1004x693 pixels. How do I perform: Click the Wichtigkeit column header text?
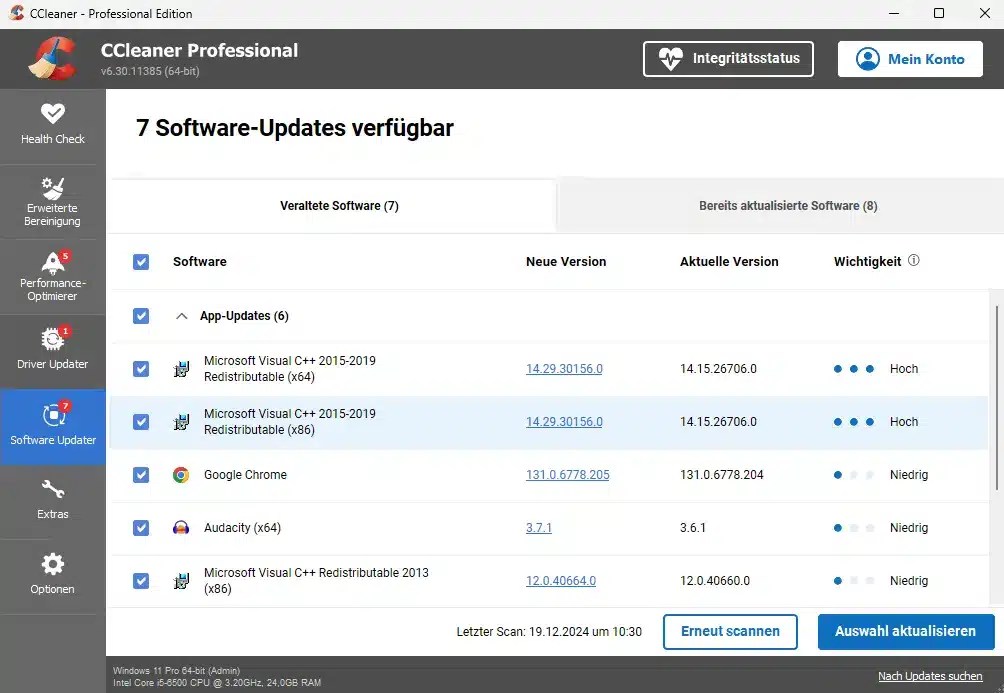point(868,262)
